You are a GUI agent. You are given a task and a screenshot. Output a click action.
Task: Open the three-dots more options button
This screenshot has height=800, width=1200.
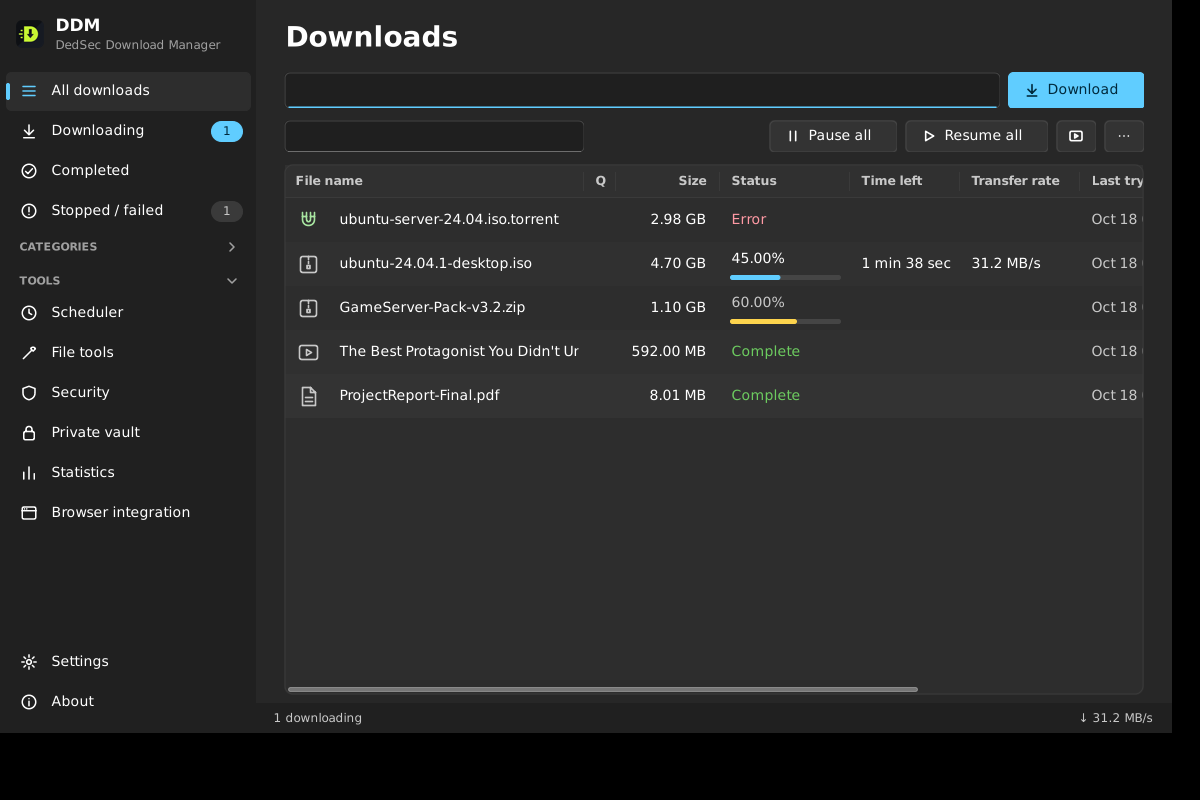(1124, 136)
